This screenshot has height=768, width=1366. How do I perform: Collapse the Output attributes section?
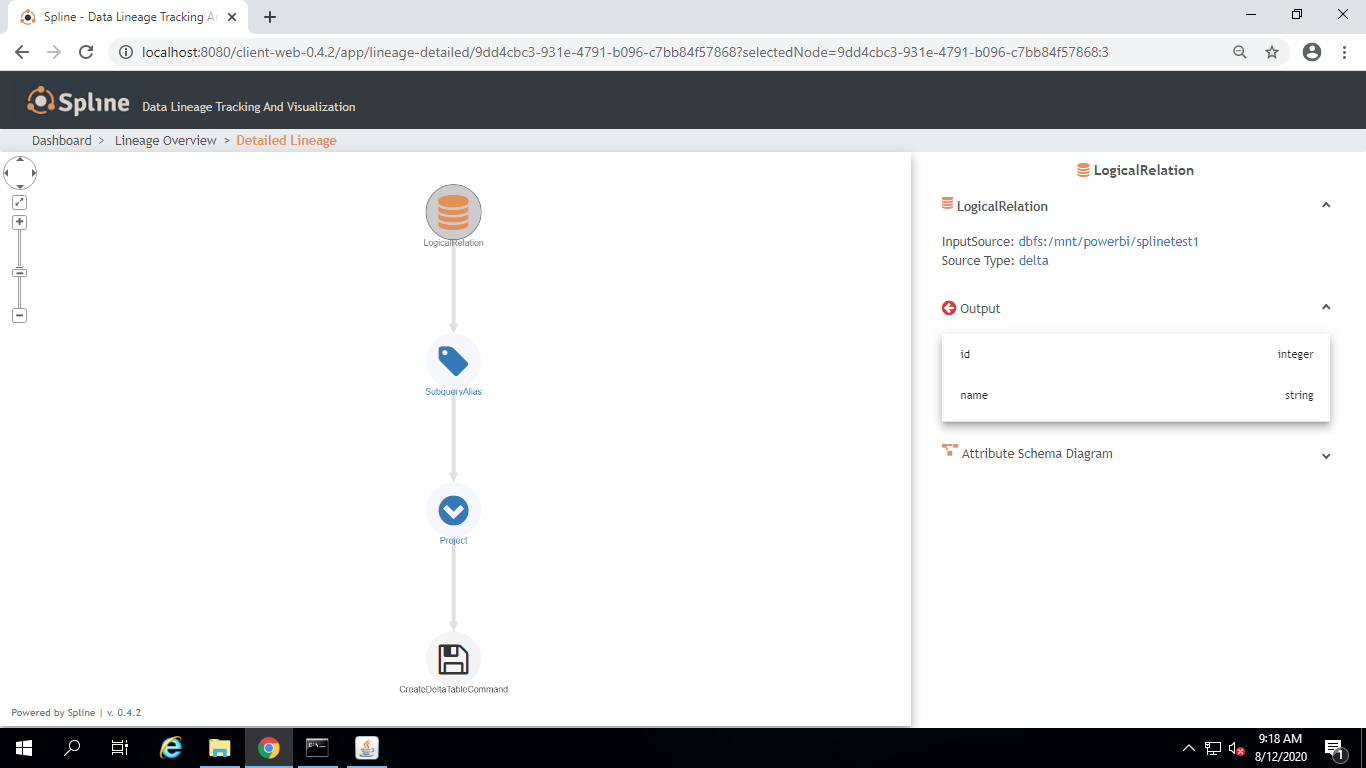(x=1326, y=307)
